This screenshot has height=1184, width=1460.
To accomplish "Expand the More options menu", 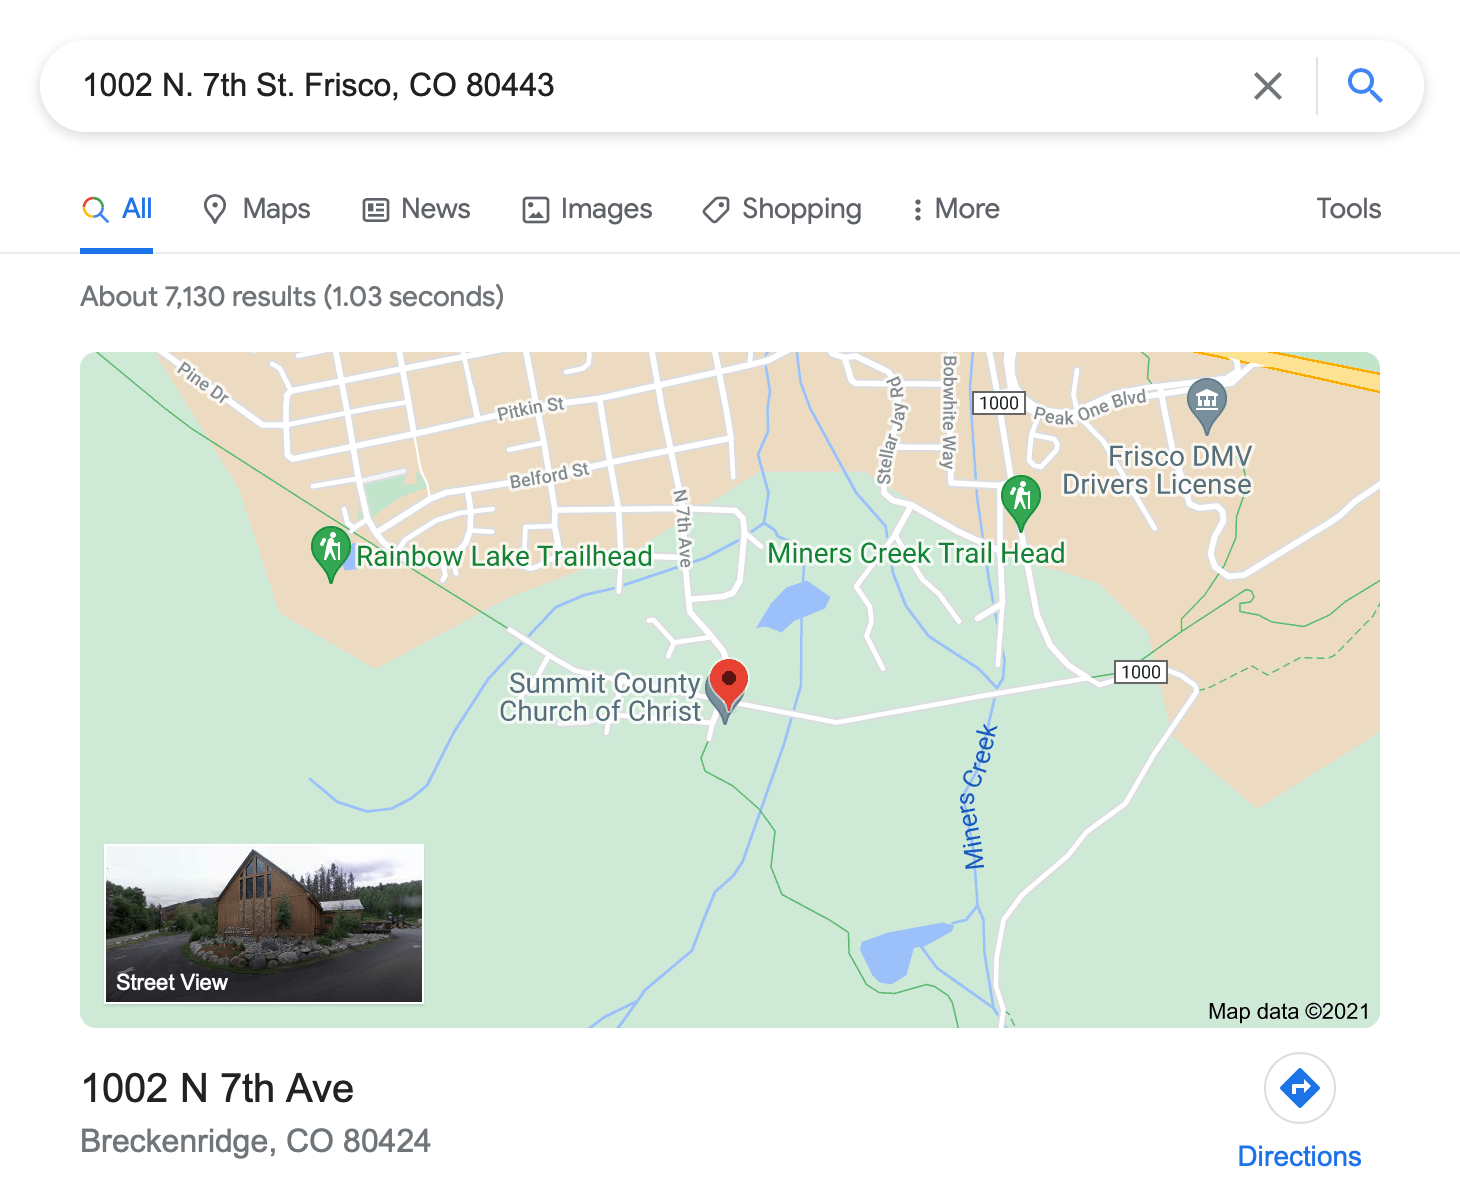I will 955,209.
